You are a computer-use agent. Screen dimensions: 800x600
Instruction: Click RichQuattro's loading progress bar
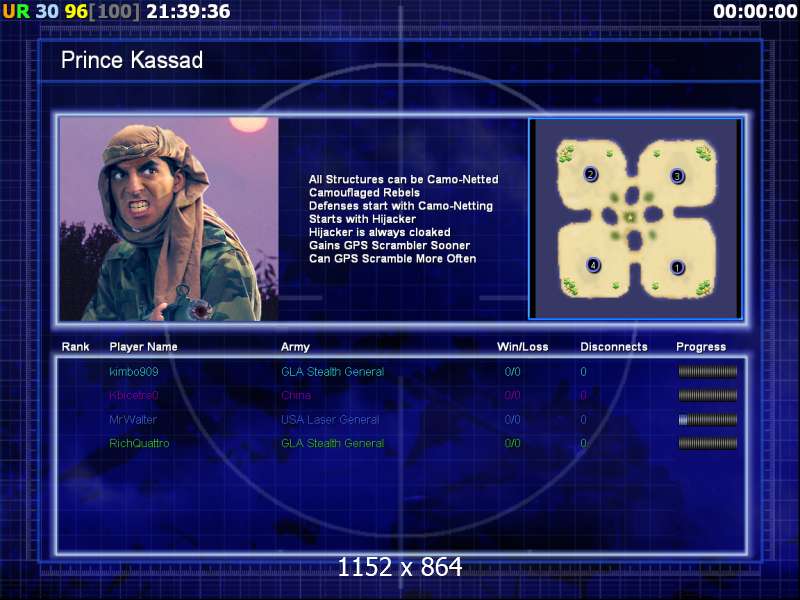point(708,443)
